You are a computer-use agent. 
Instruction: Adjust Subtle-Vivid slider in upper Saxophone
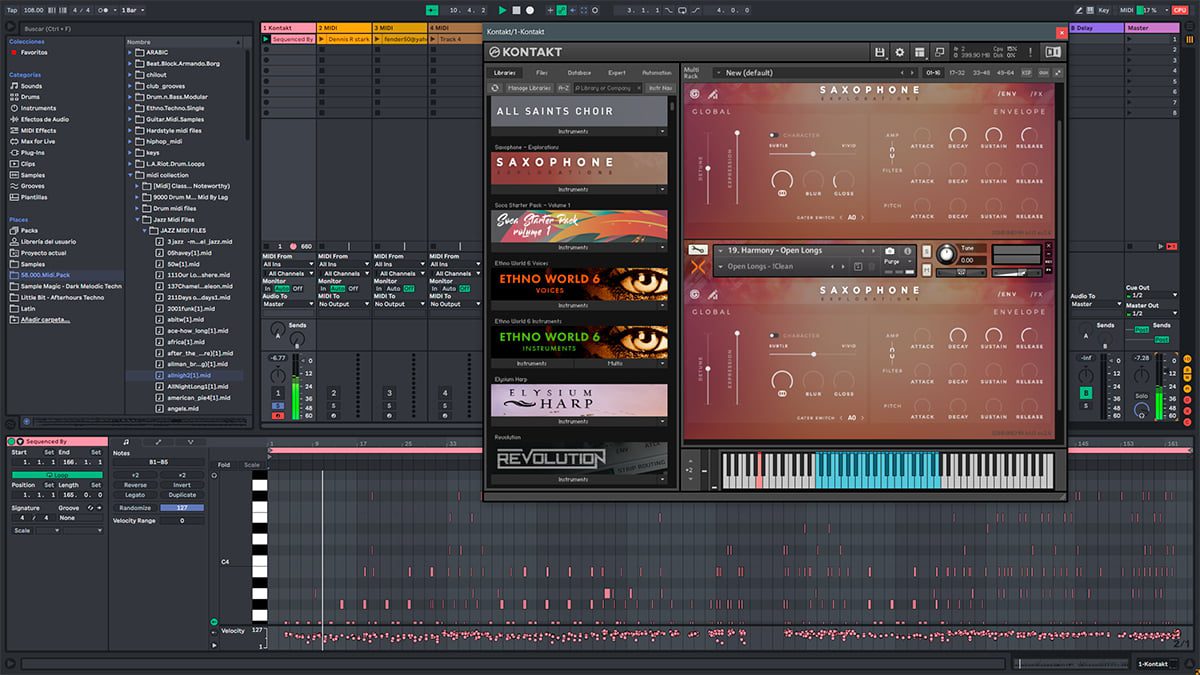[813, 153]
